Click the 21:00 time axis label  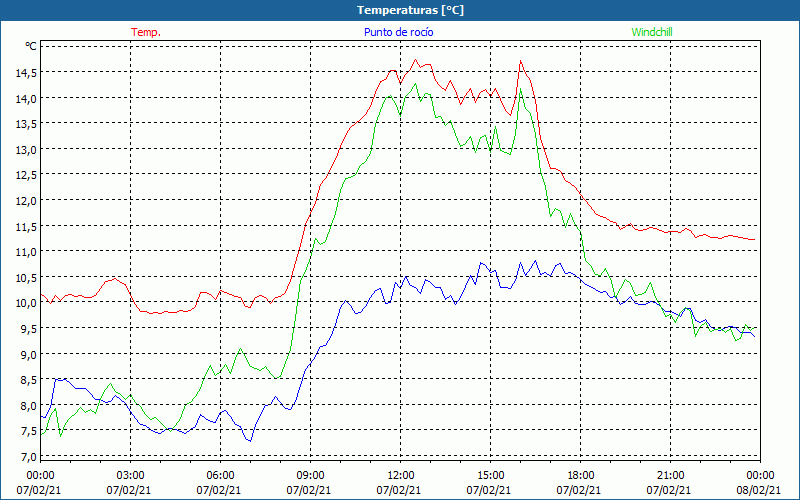[670, 475]
